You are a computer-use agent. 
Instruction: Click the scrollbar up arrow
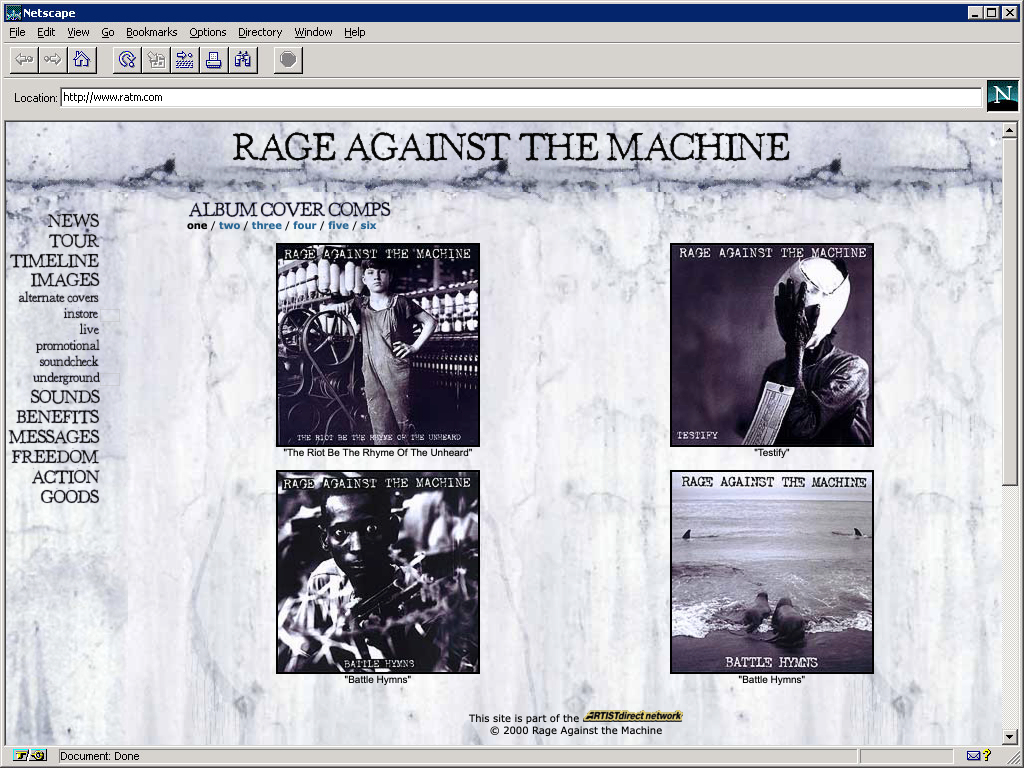[x=1010, y=130]
